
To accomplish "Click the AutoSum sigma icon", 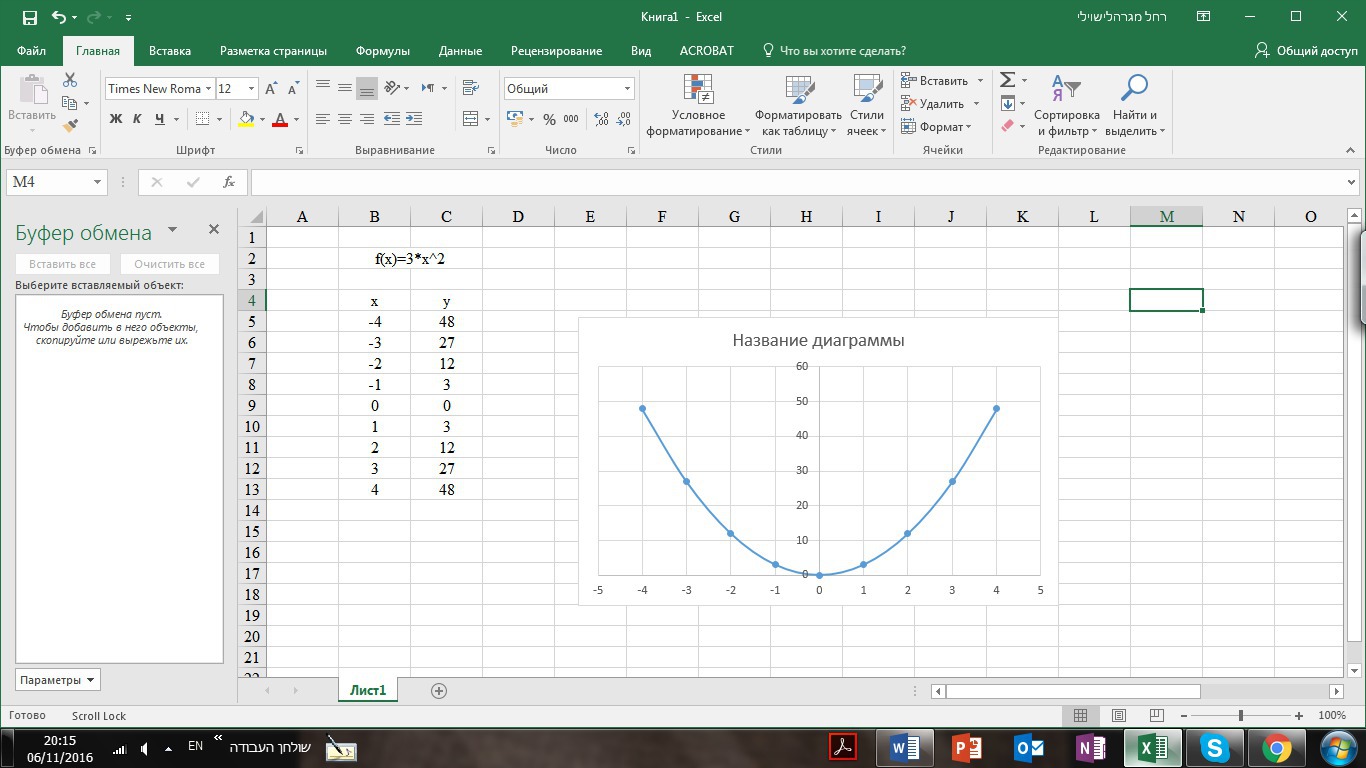I will click(1008, 80).
